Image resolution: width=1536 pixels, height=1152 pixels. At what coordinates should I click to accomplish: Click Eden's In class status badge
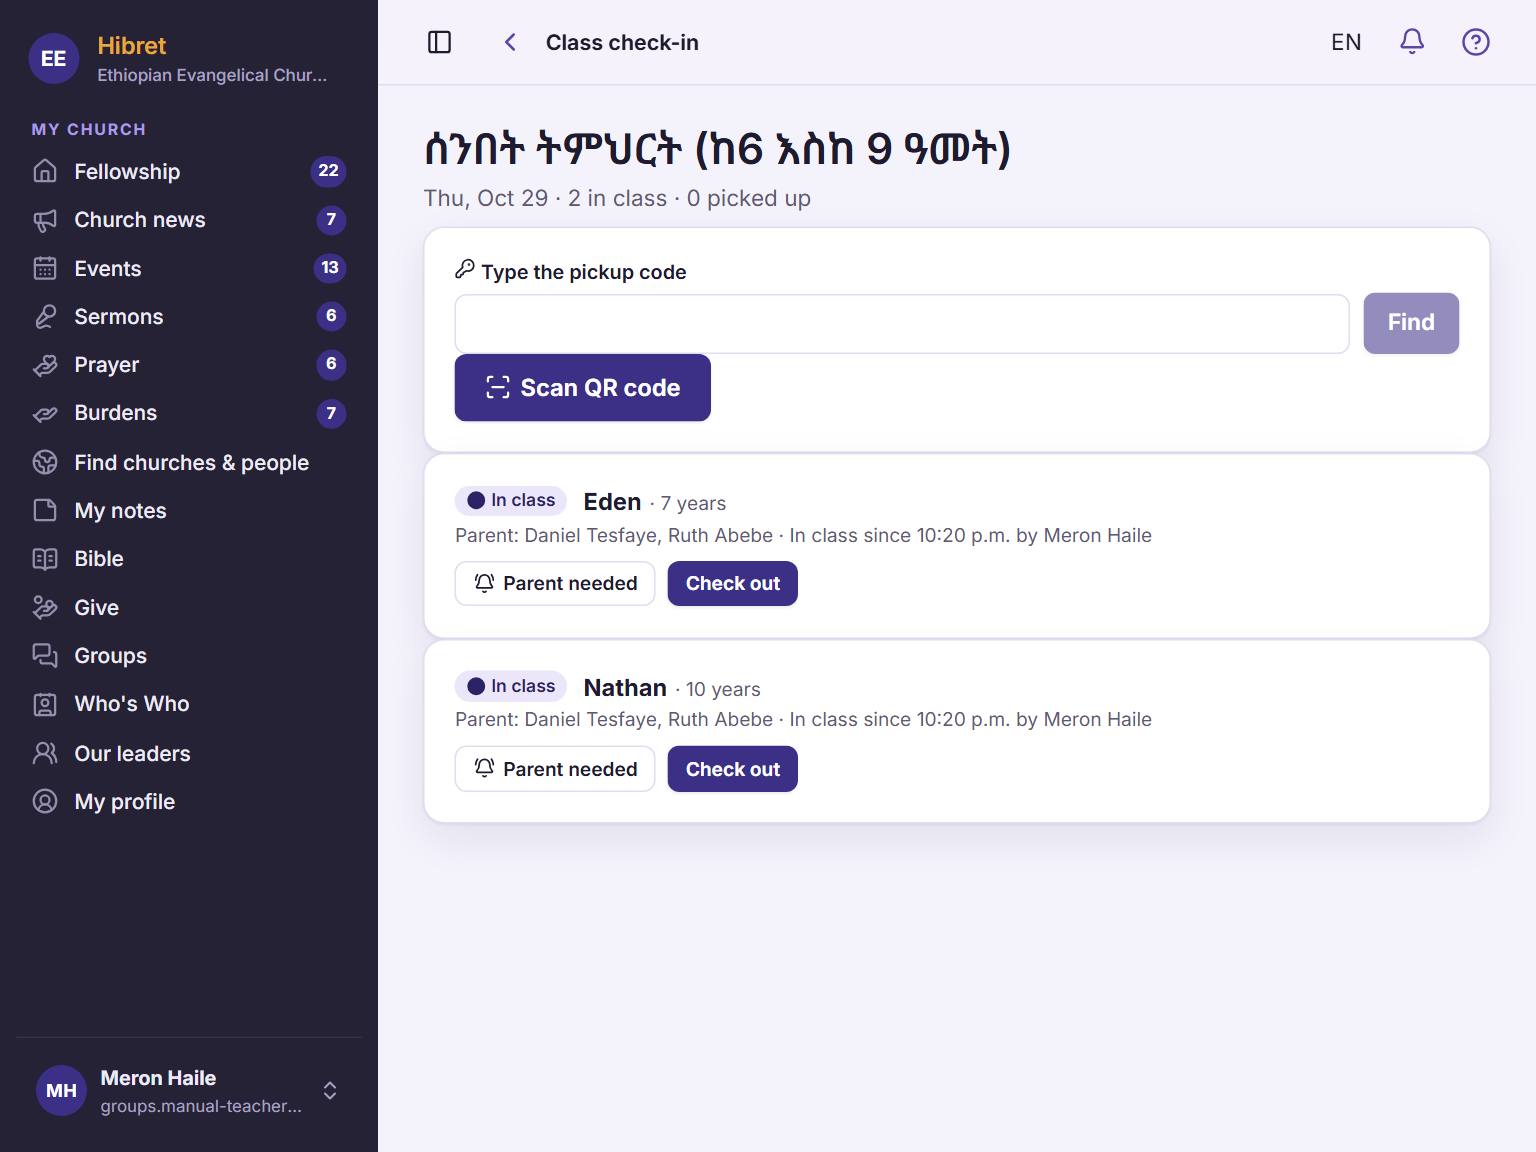click(x=511, y=500)
